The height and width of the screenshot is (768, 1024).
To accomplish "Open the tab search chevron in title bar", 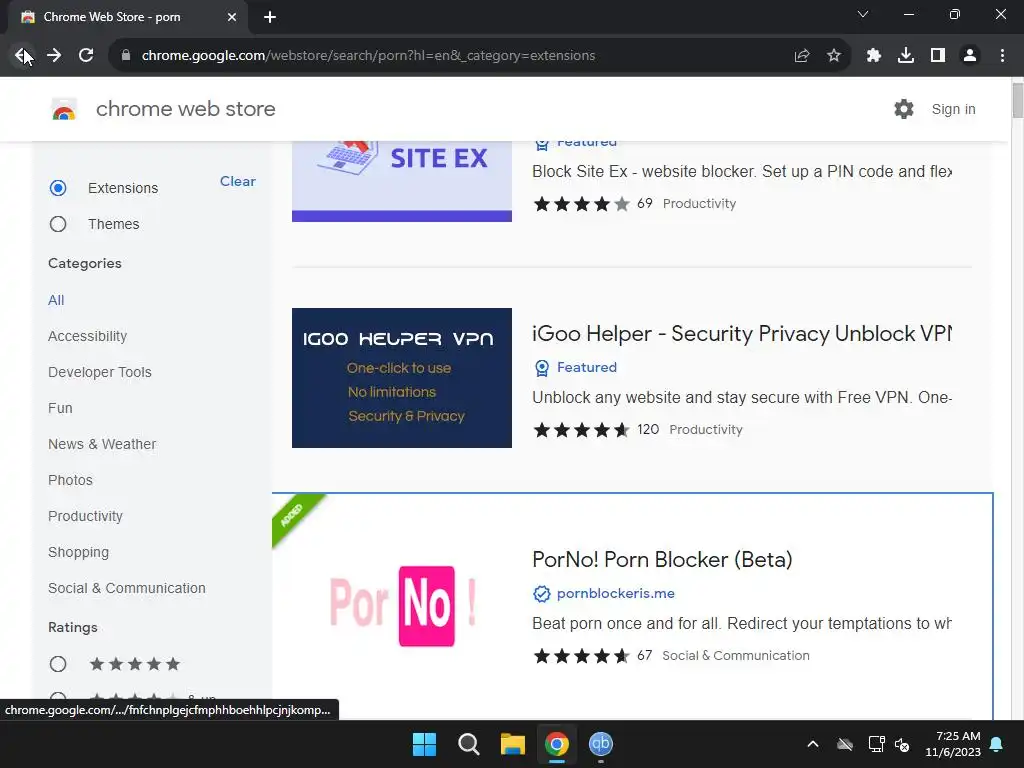I will [863, 14].
